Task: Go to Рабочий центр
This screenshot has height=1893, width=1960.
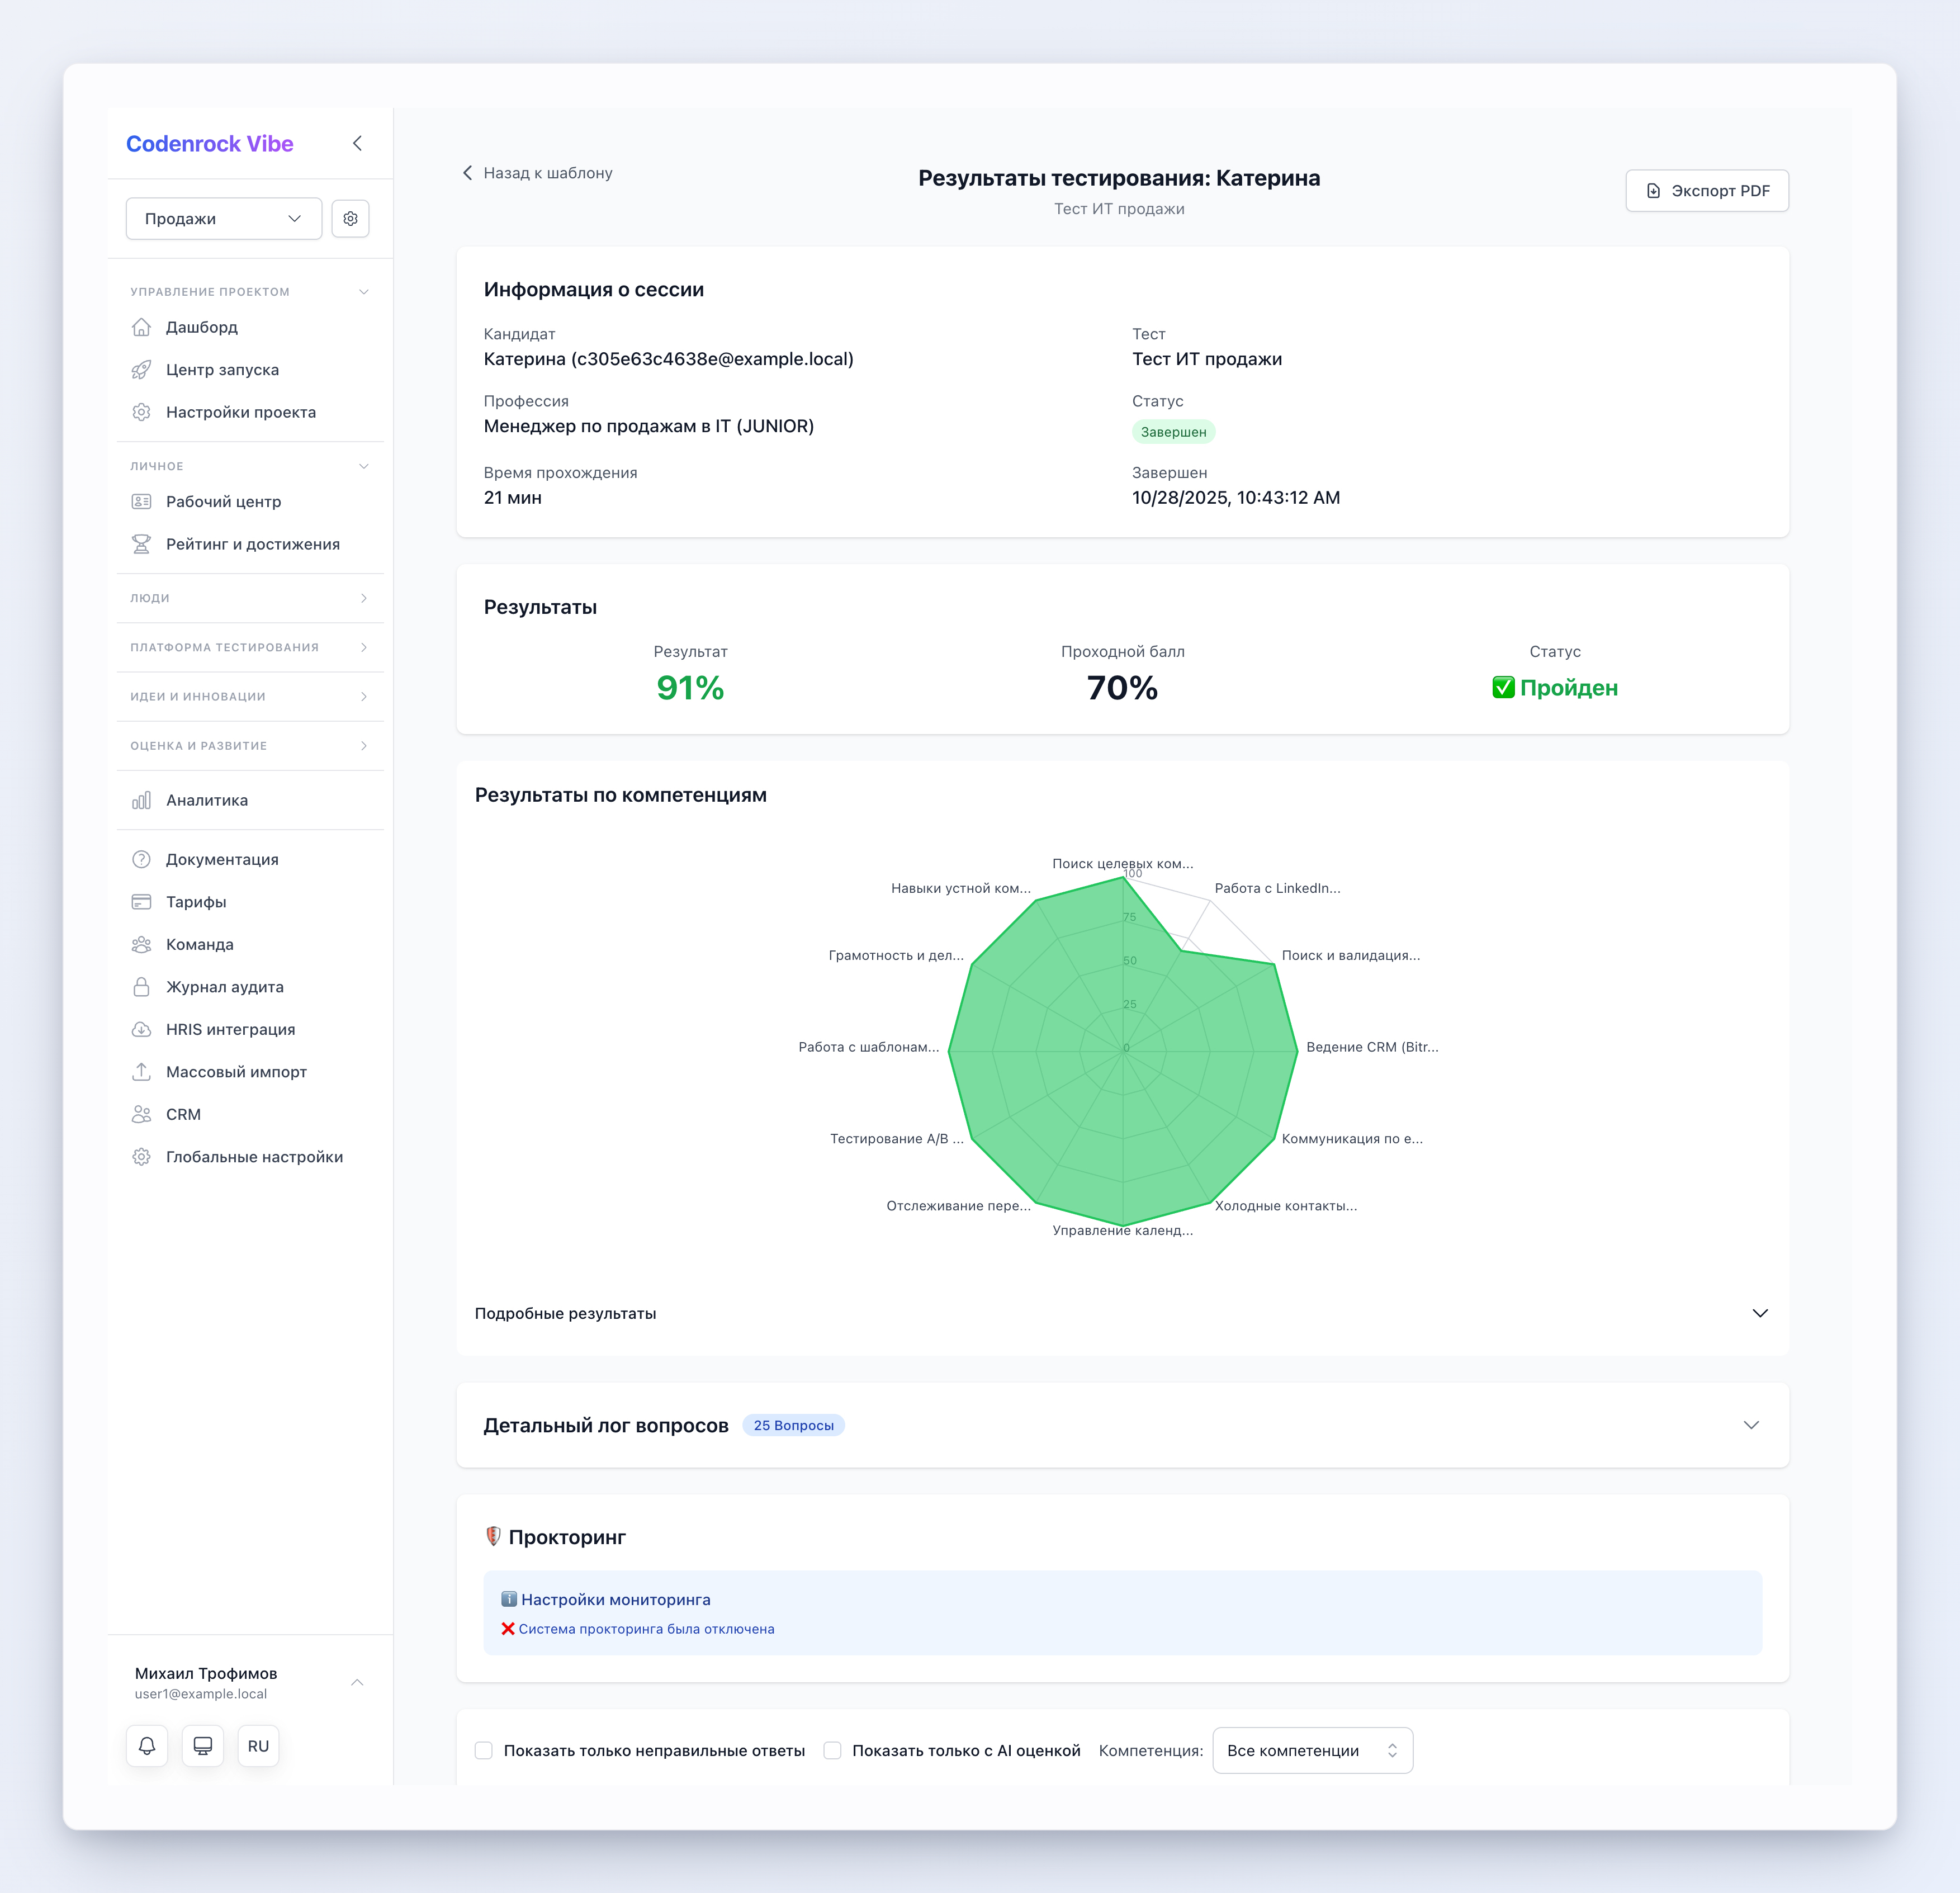Action: [250, 502]
